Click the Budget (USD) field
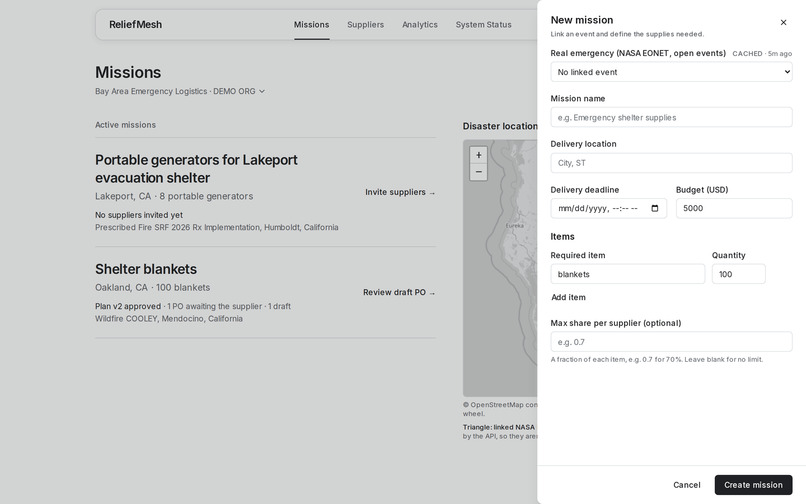The width and height of the screenshot is (806, 504). (x=734, y=208)
